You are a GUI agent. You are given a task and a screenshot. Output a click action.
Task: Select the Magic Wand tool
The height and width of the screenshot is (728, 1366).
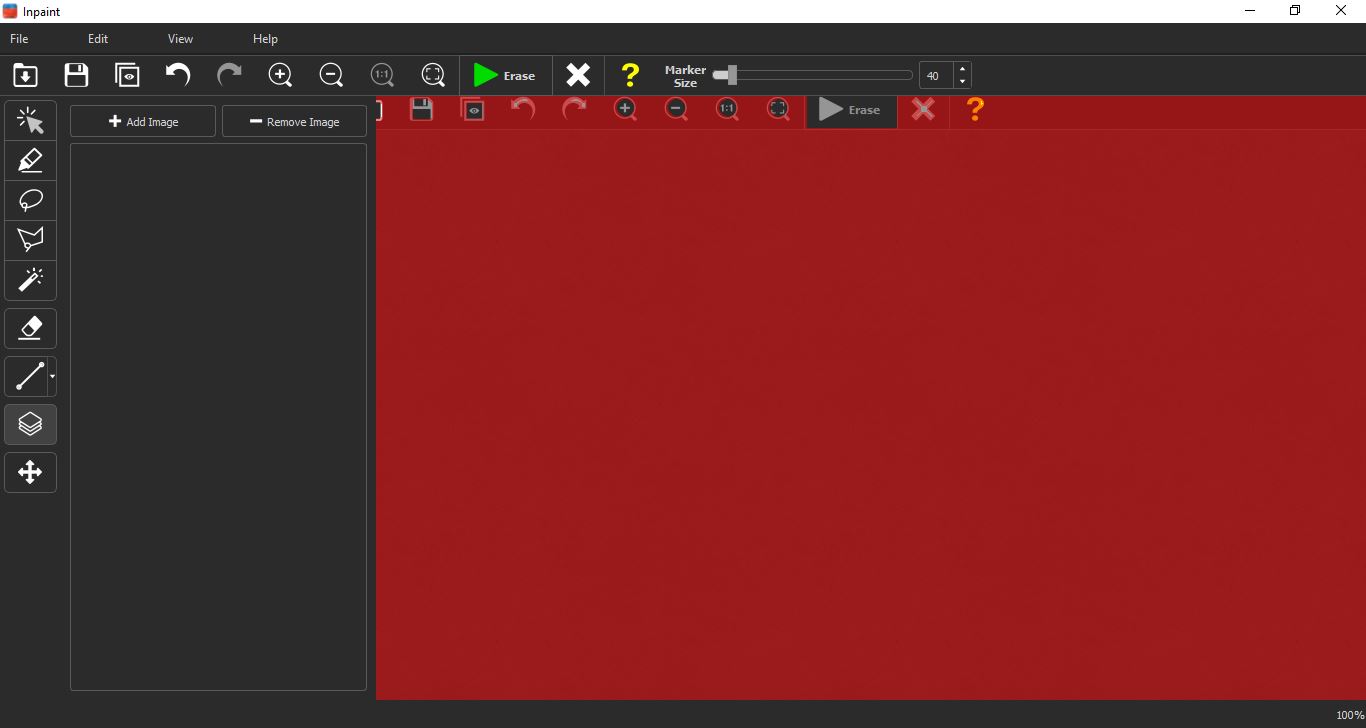30,280
